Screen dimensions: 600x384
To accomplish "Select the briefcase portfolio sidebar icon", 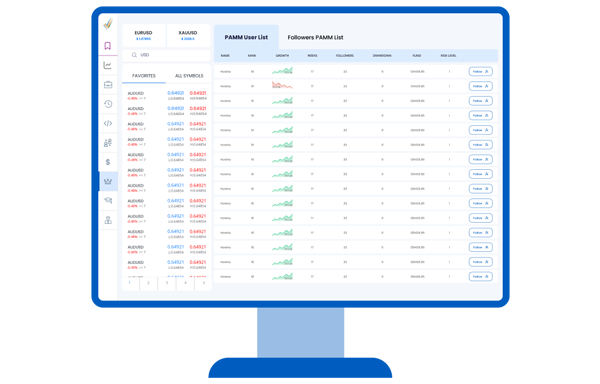I will [x=108, y=85].
